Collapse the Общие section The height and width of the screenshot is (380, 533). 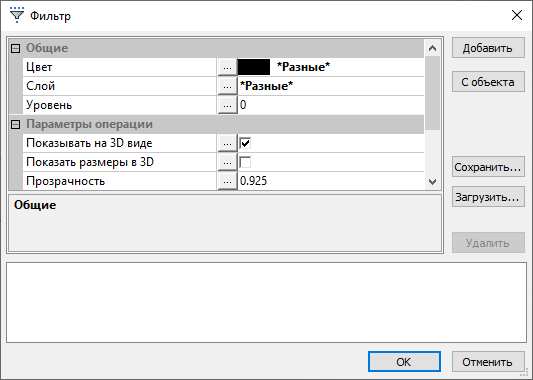tap(15, 48)
